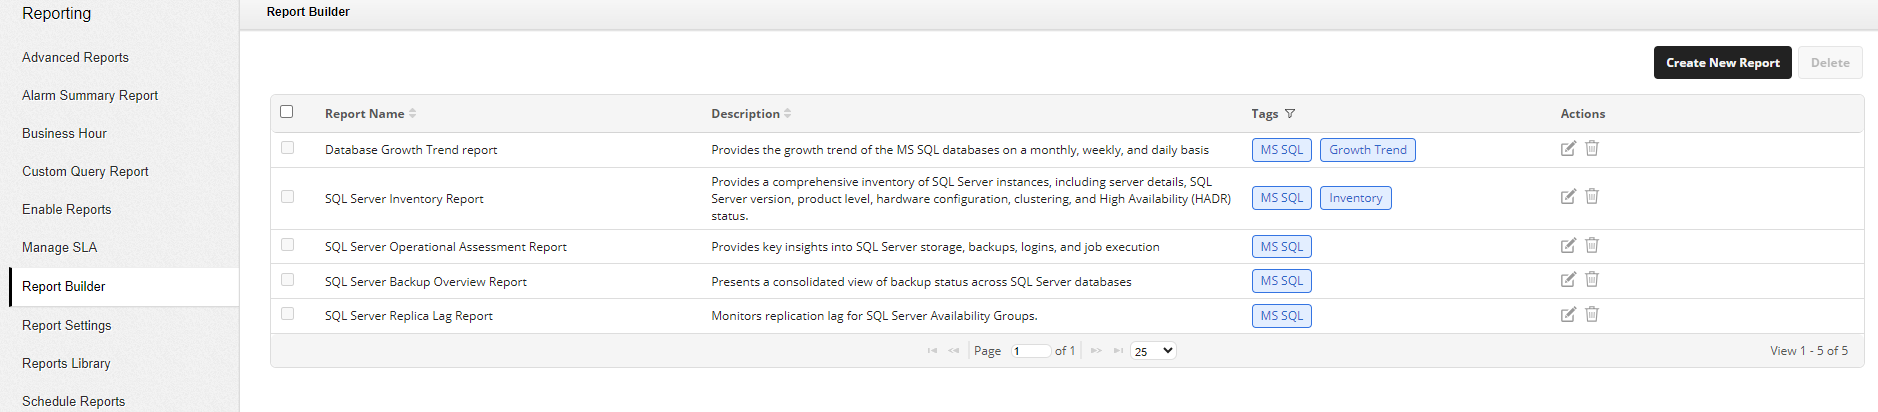Edit SQL Server Operational Assessment Report
The image size is (1878, 412).
pos(1568,246)
